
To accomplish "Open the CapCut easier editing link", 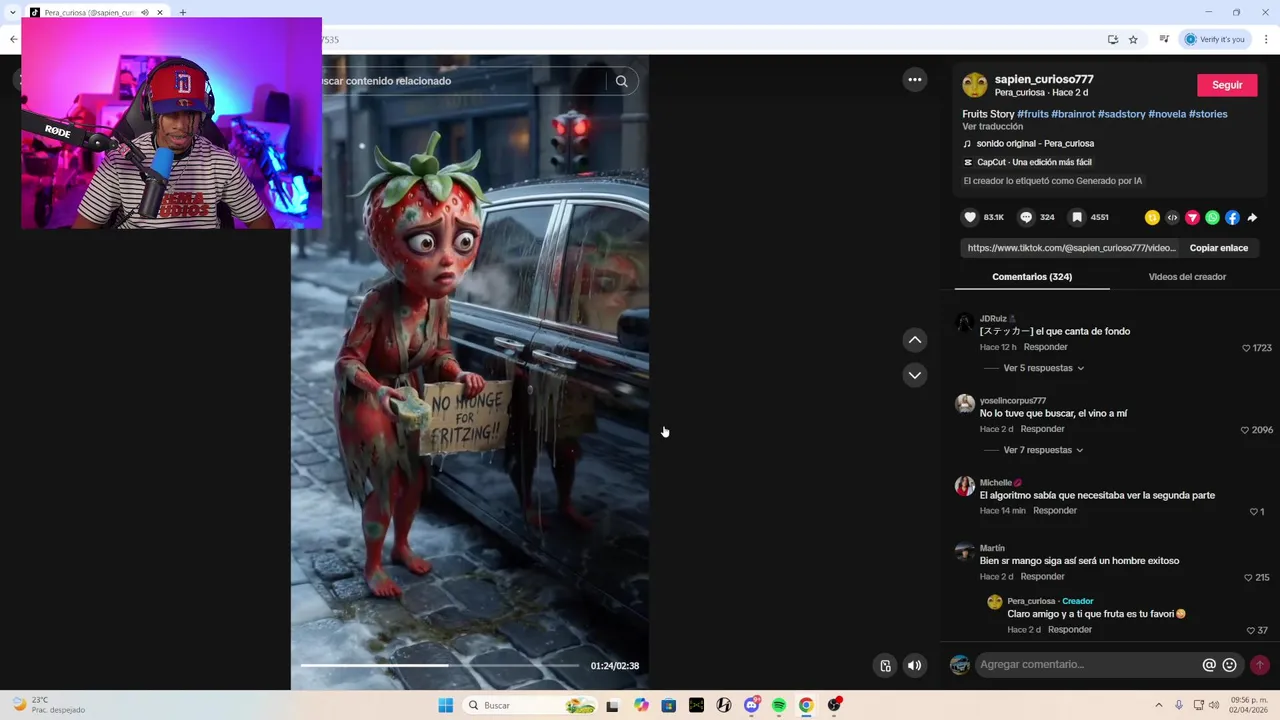I will click(1034, 162).
